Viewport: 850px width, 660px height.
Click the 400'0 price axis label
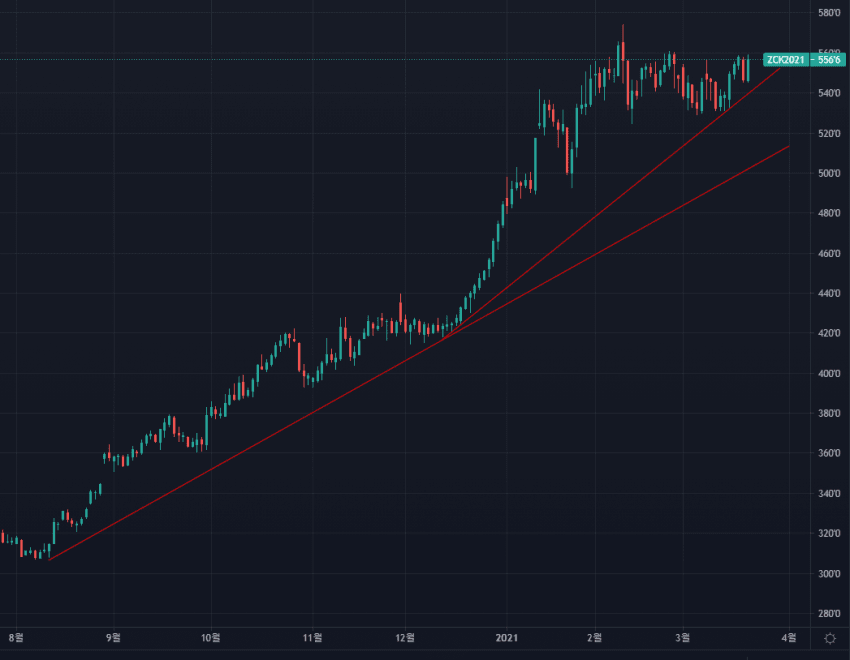(829, 374)
